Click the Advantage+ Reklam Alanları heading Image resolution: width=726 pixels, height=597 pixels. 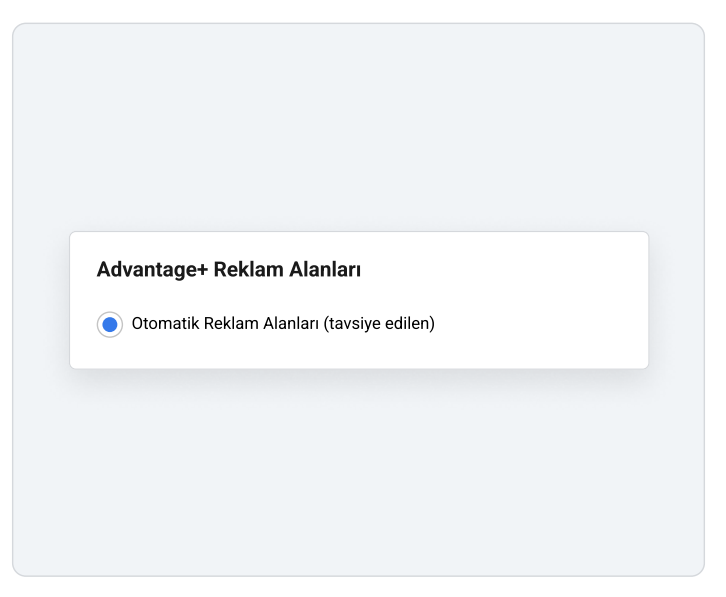228,270
